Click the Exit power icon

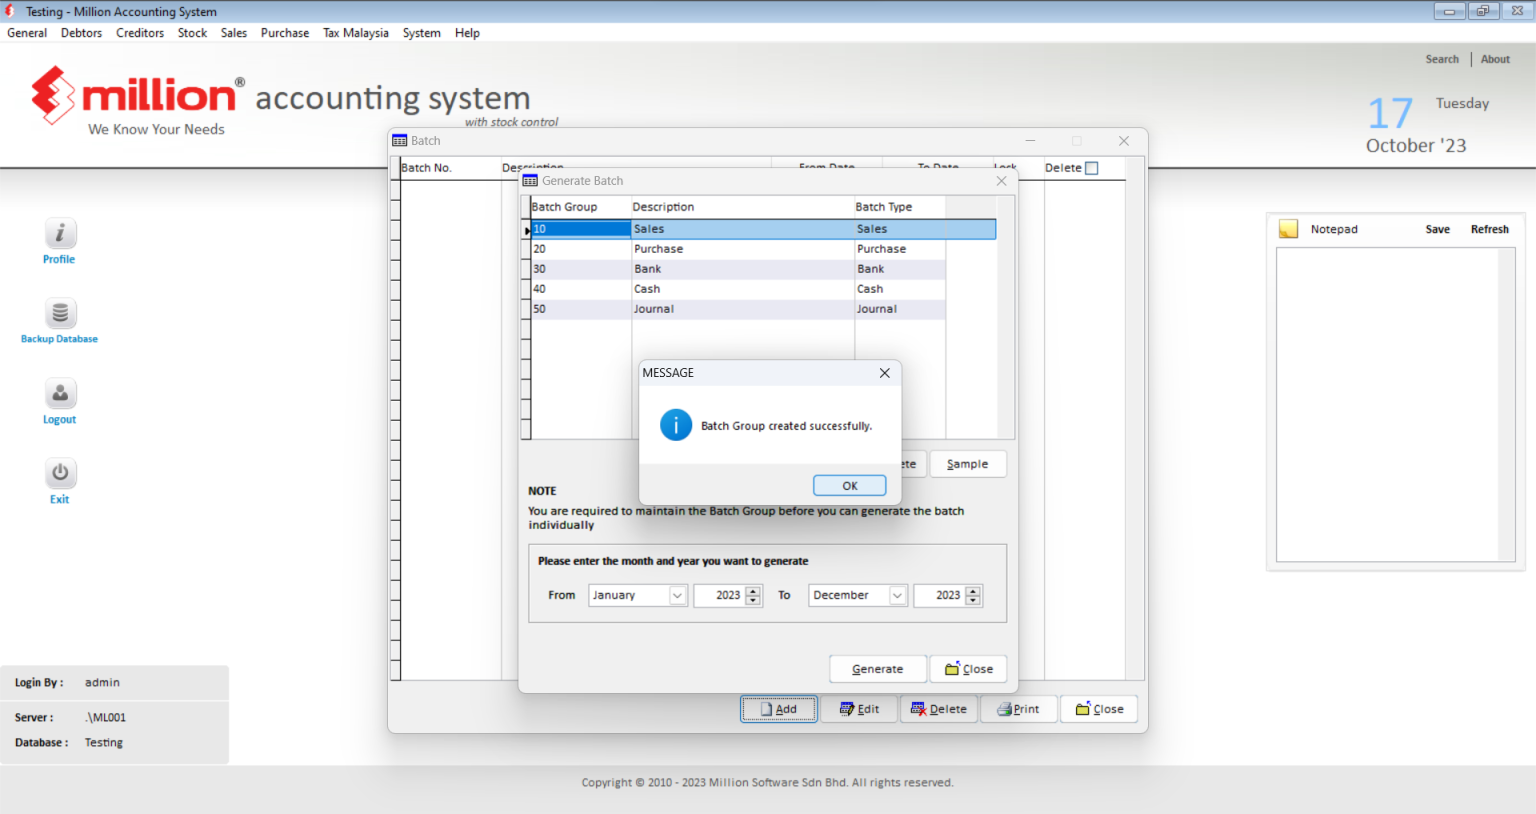point(59,472)
